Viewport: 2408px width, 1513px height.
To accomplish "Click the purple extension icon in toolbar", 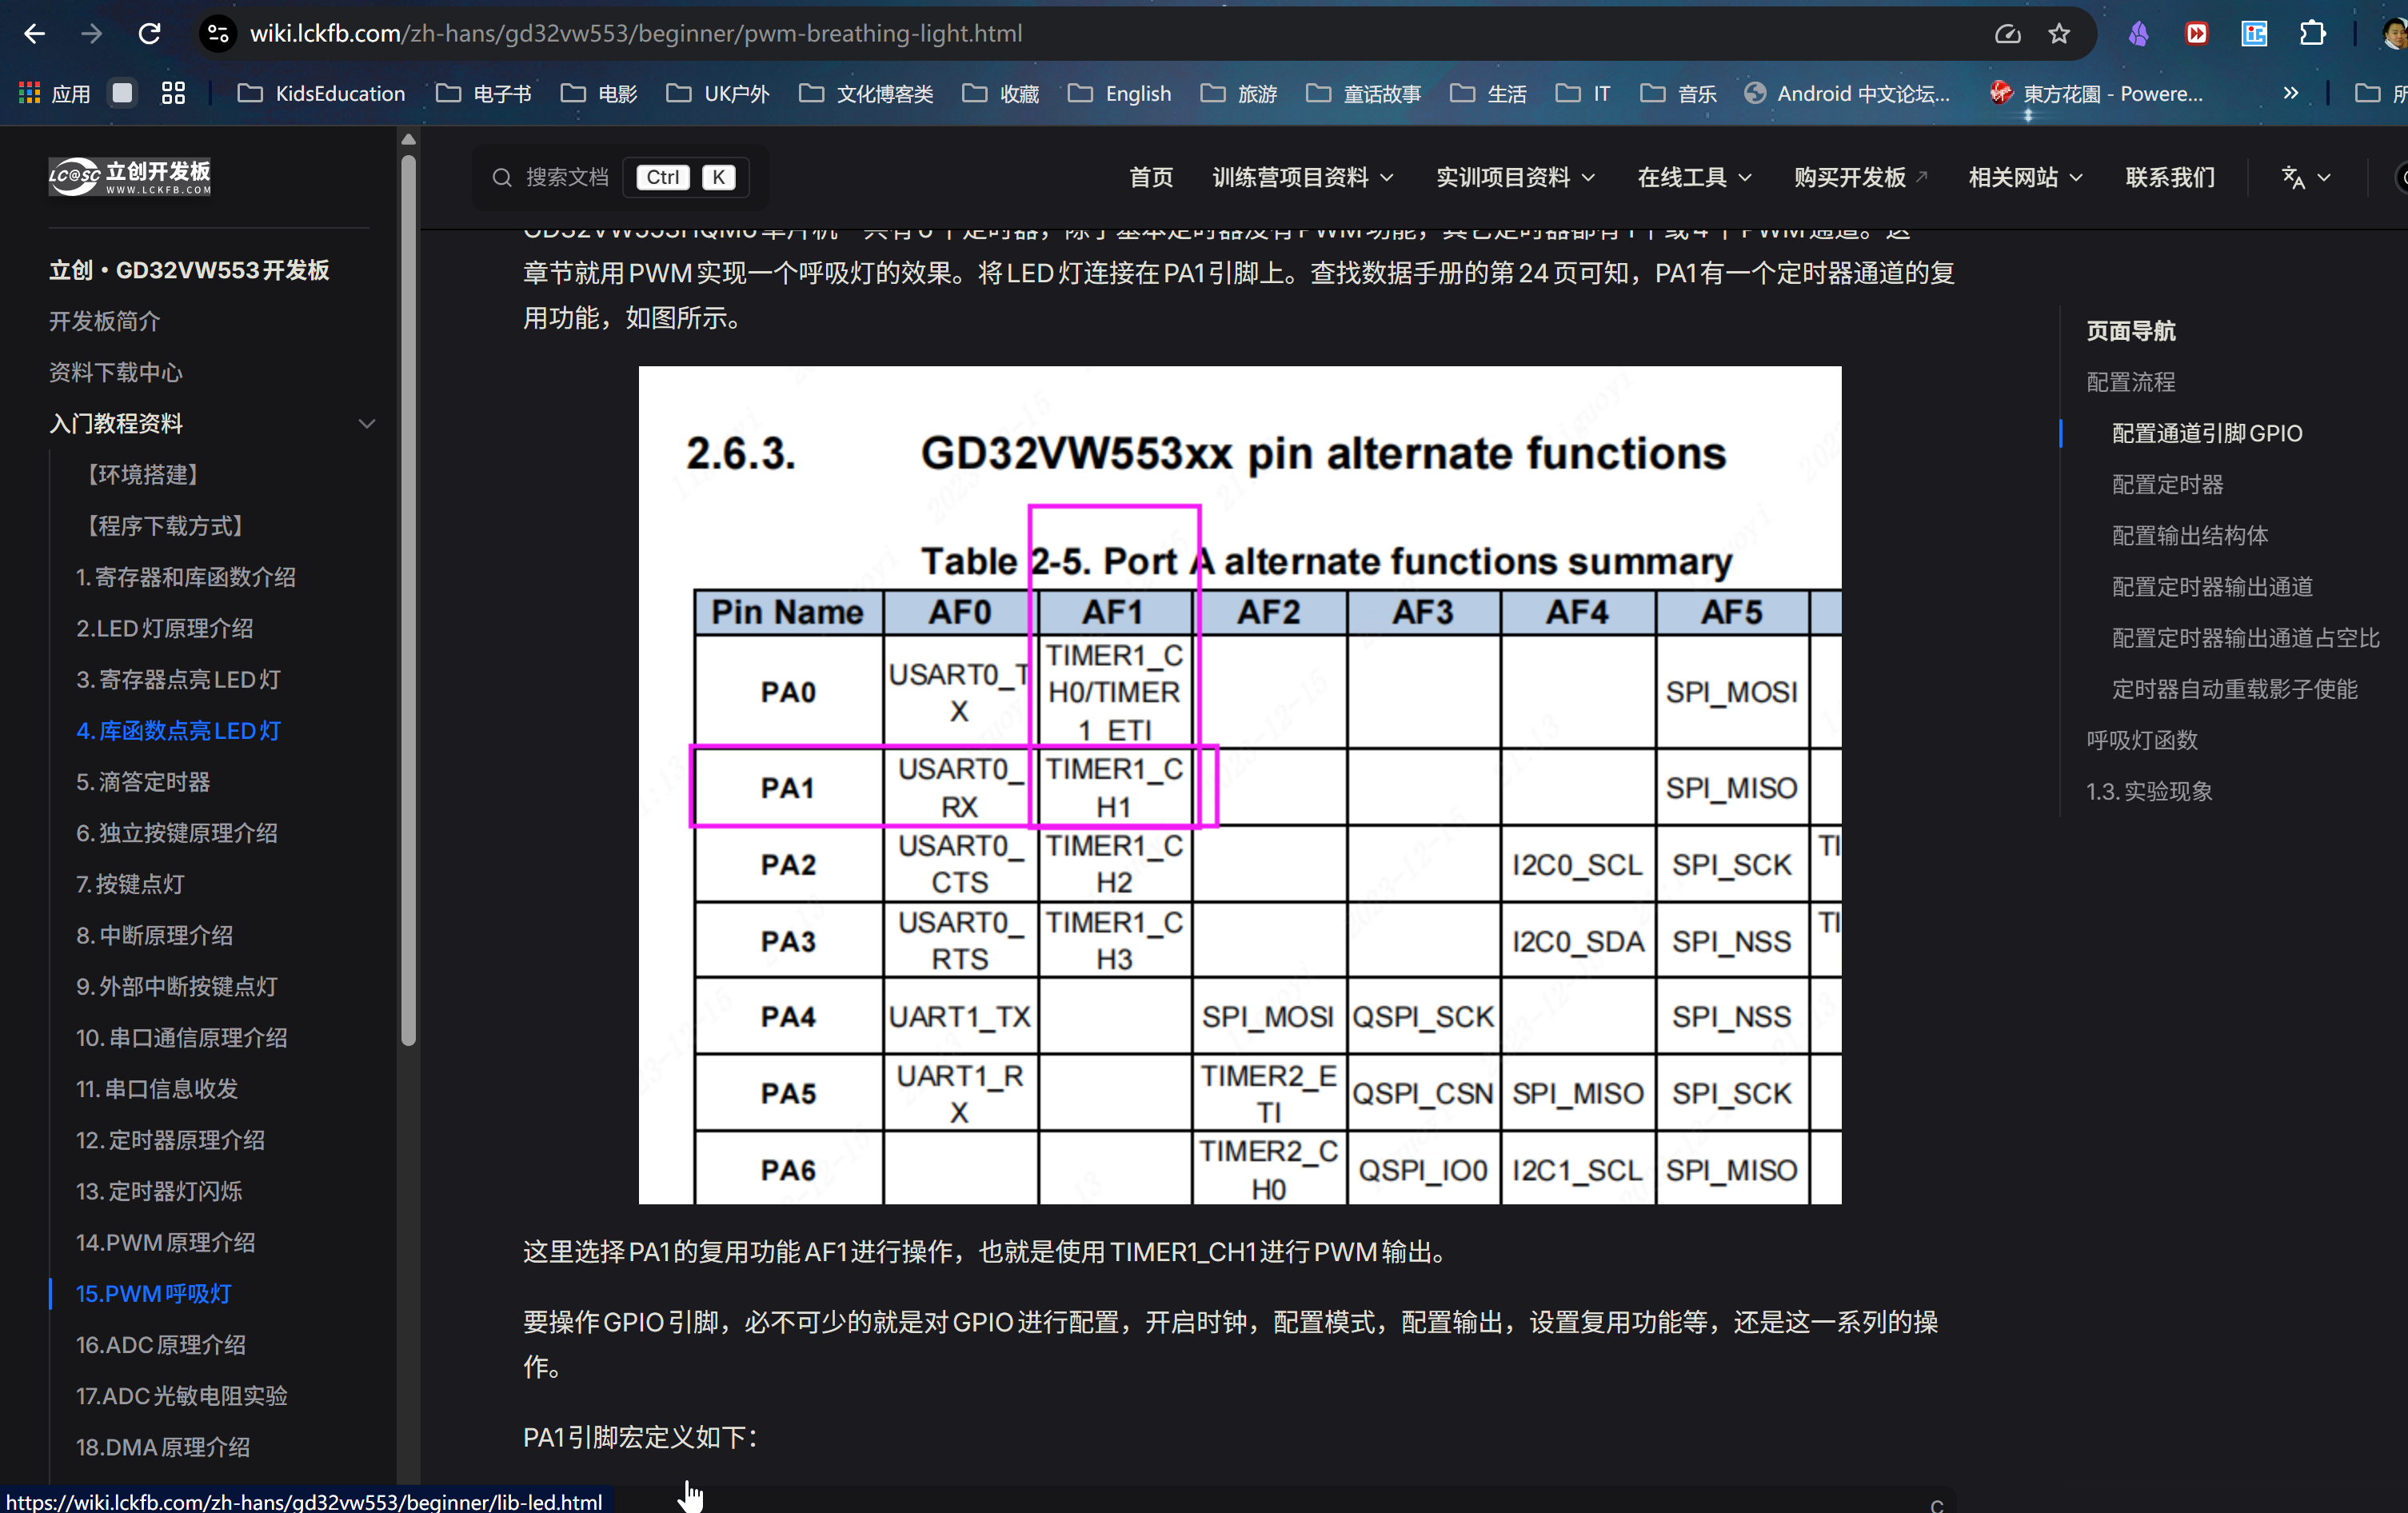I will point(2139,34).
